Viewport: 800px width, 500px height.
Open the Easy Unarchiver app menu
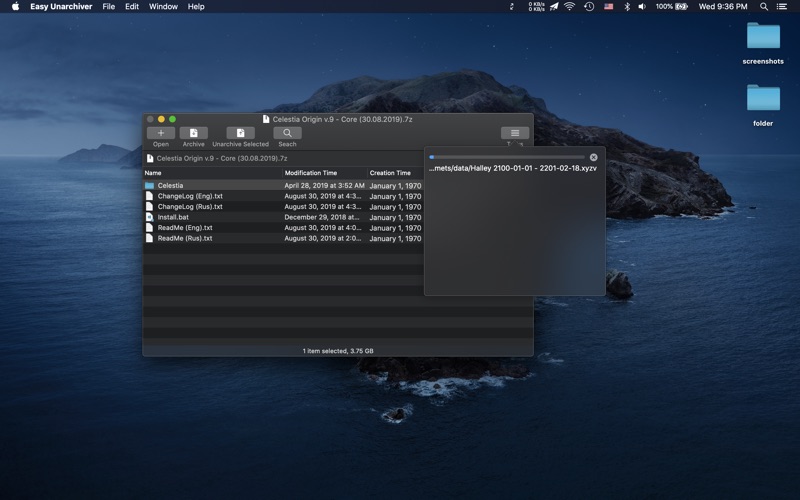[61, 7]
